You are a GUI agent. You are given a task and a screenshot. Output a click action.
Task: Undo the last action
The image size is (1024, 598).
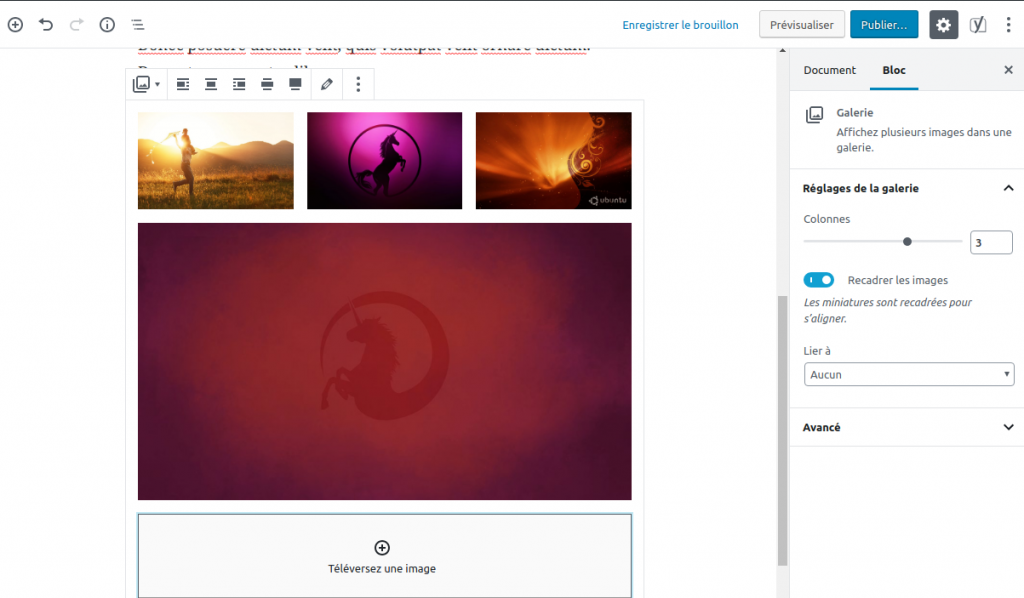pyautogui.click(x=46, y=25)
